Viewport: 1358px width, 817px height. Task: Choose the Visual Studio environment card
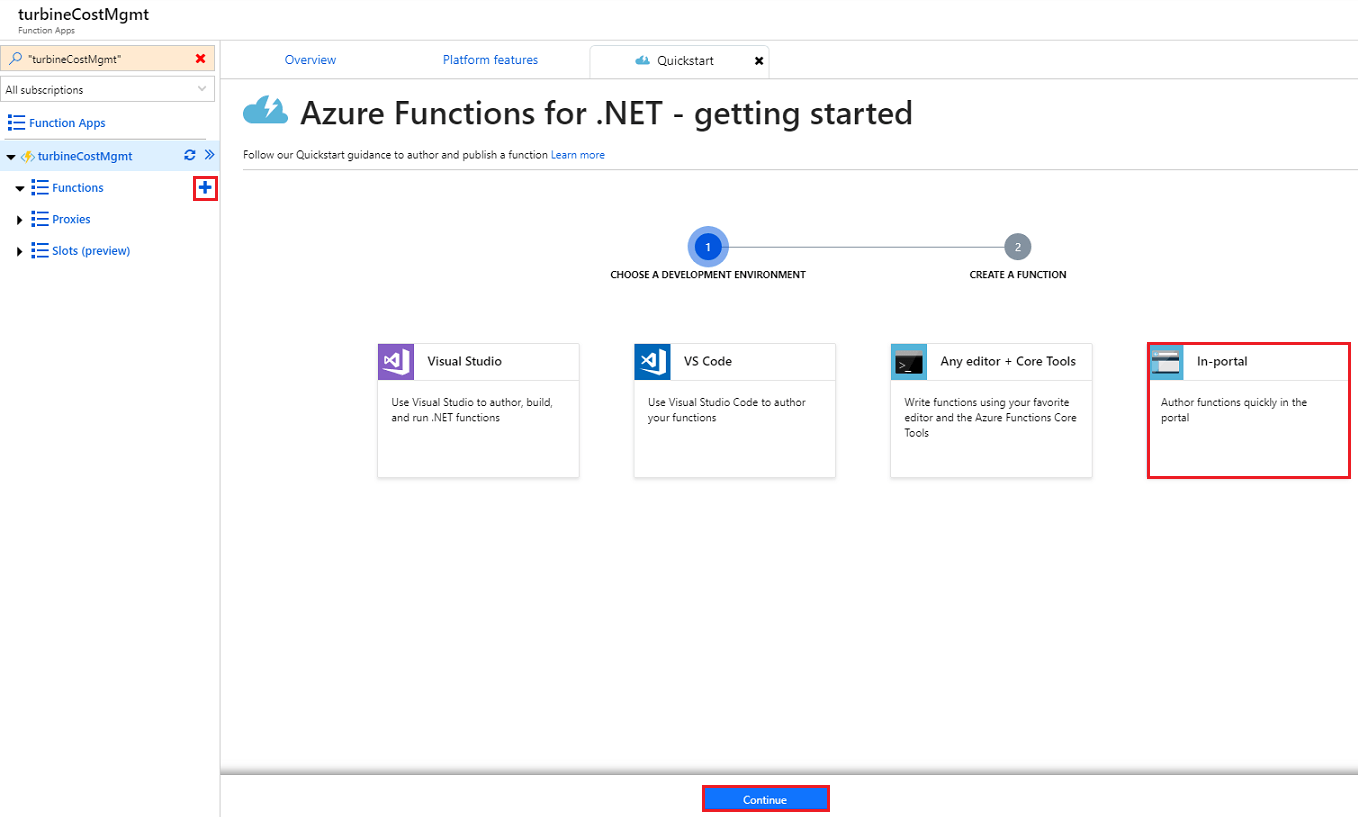tap(478, 410)
